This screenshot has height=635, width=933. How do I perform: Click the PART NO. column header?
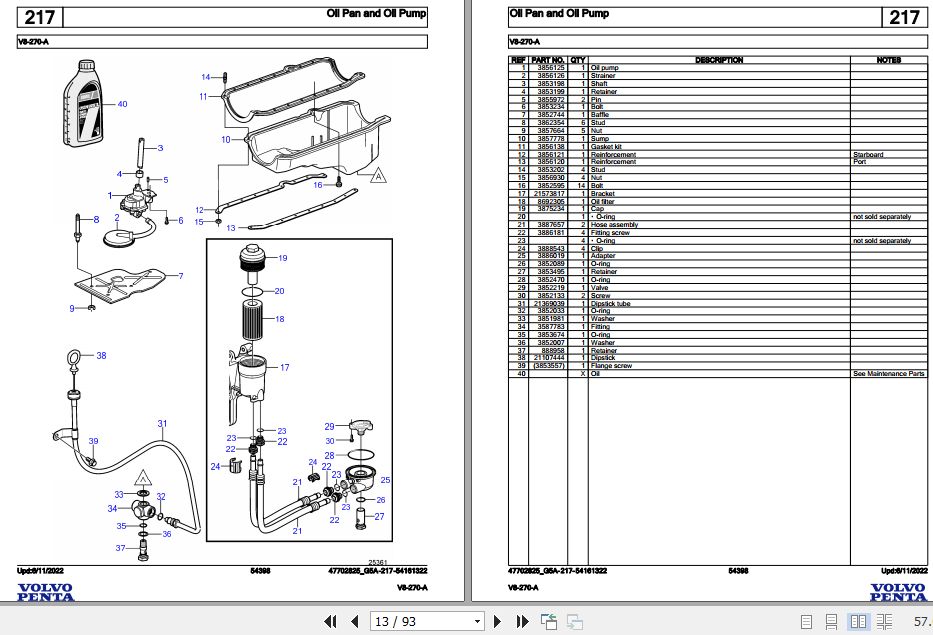[547, 60]
